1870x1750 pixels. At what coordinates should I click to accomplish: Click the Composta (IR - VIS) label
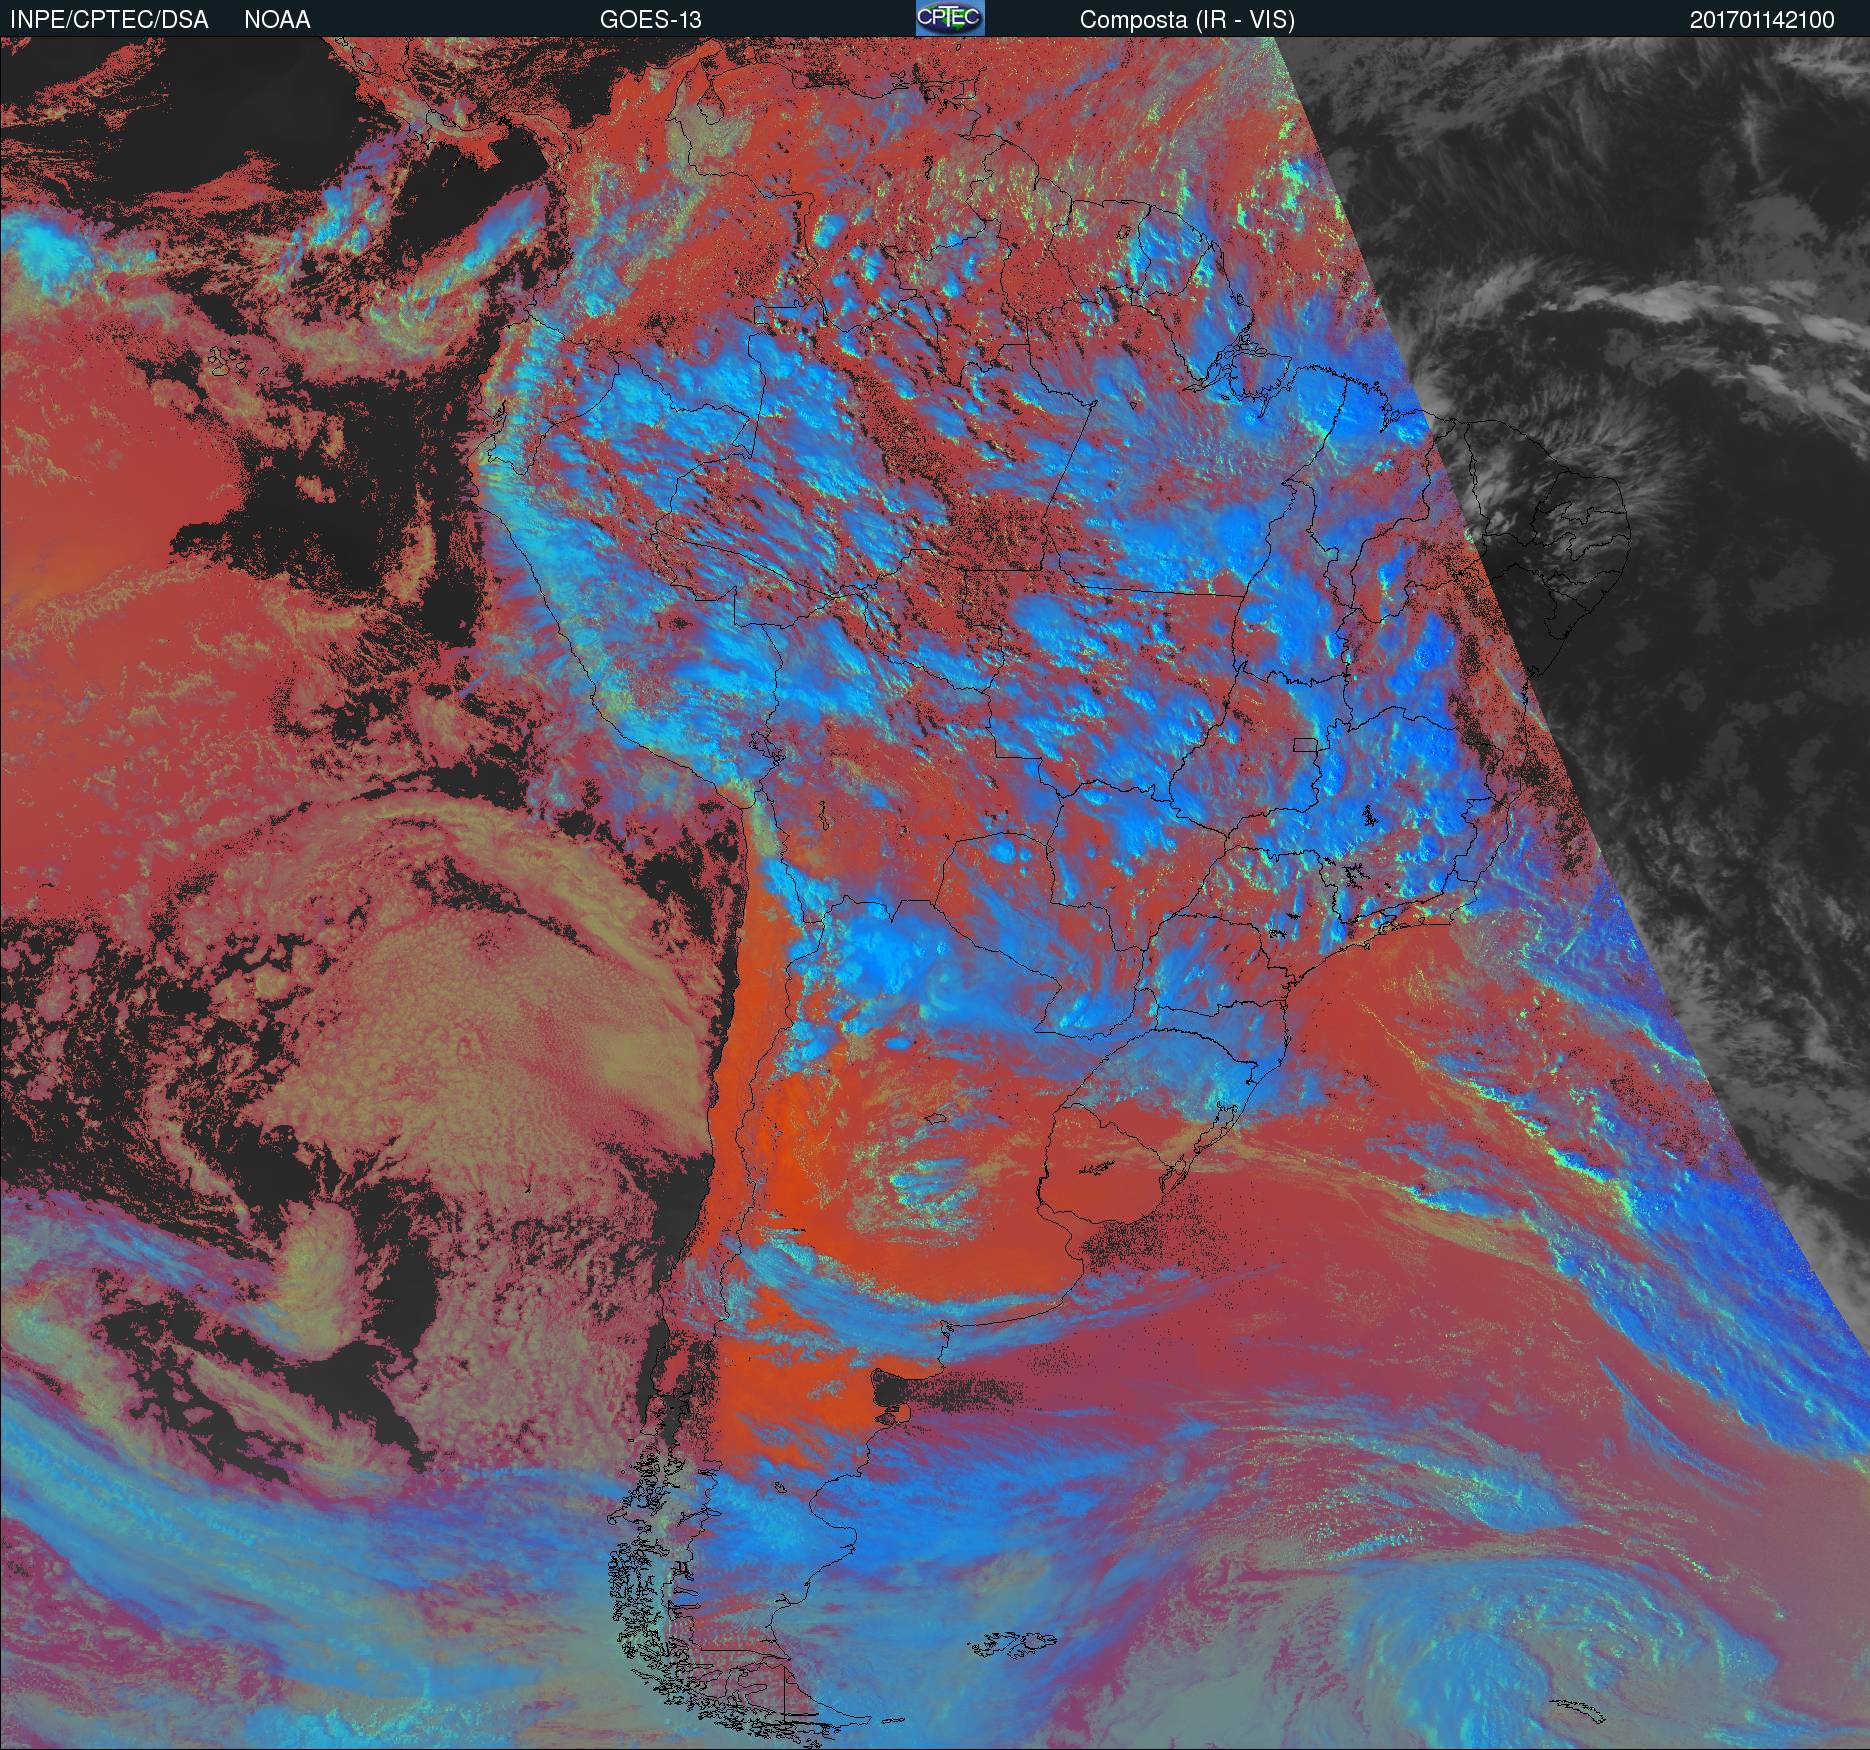point(1187,20)
